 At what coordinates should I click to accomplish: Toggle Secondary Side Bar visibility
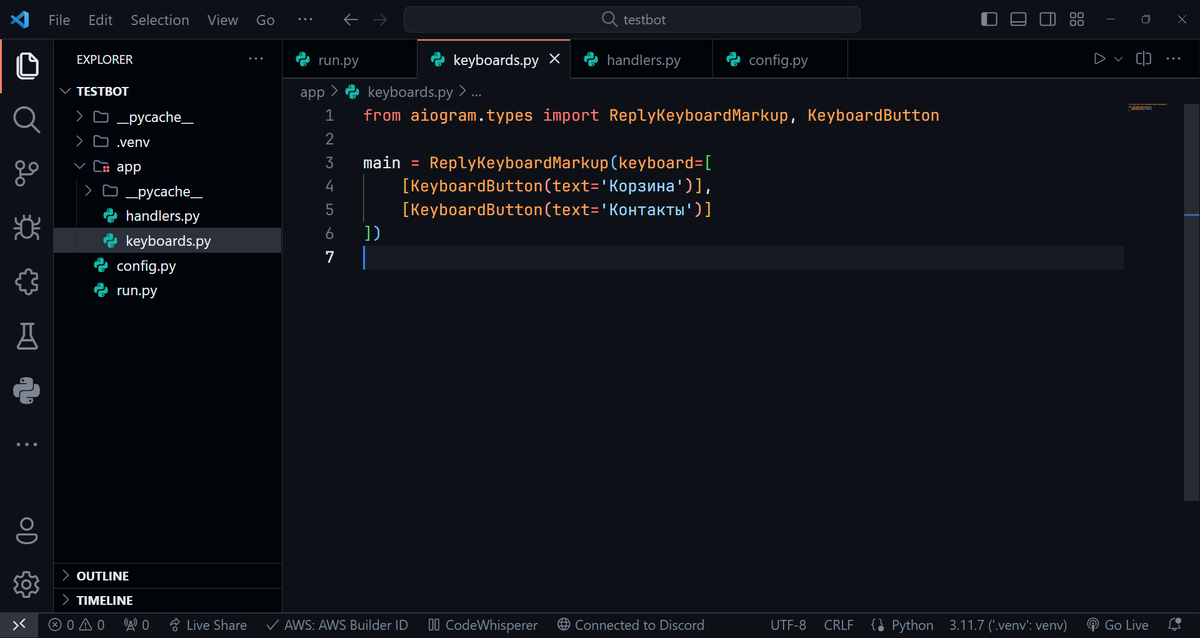click(x=1047, y=19)
